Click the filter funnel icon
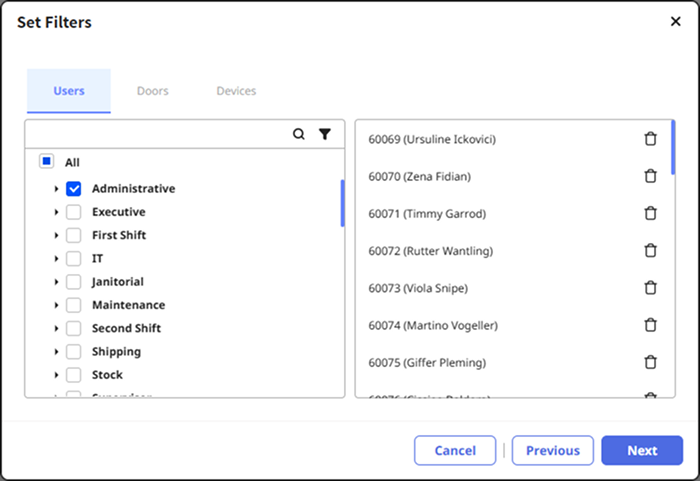The height and width of the screenshot is (481, 700). point(325,134)
